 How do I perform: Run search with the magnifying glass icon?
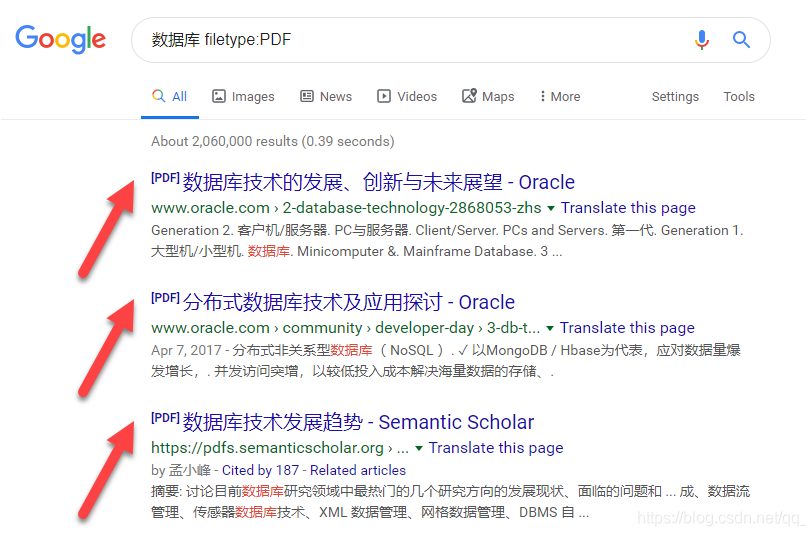coord(741,40)
